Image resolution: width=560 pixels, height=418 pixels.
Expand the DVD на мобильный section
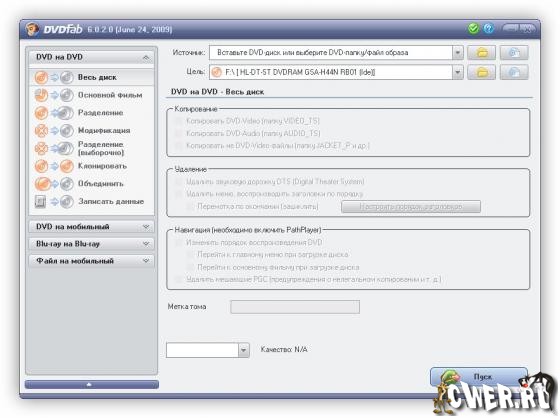(x=91, y=227)
